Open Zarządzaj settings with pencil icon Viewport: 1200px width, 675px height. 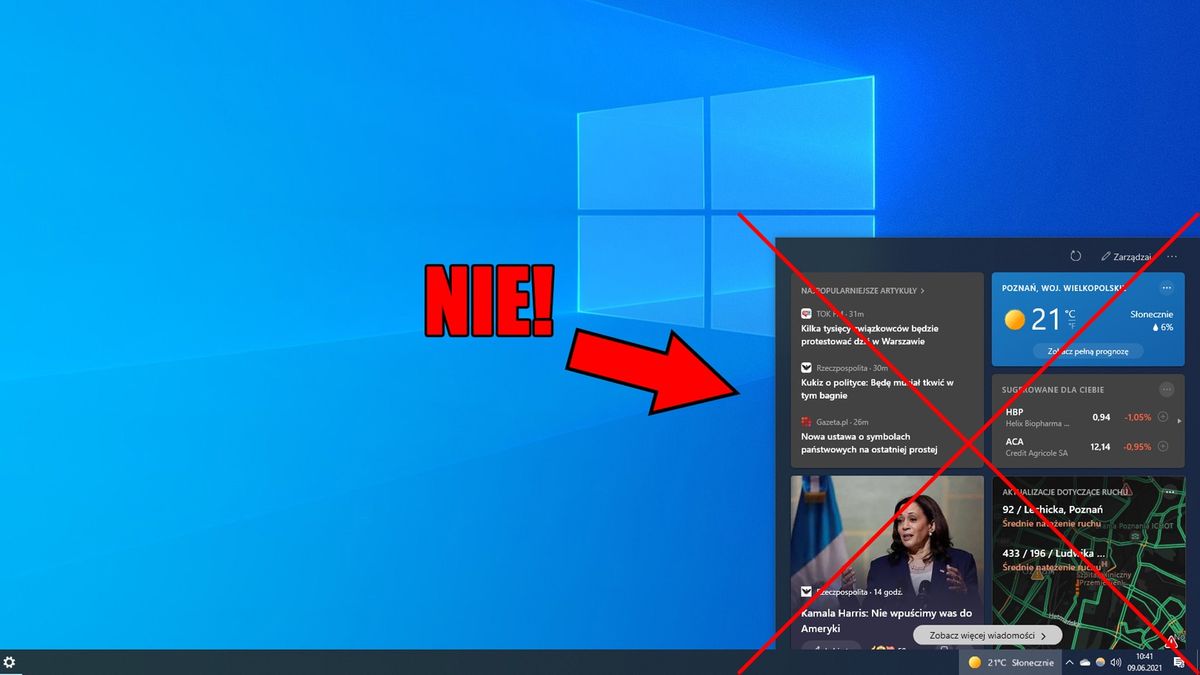(1127, 257)
